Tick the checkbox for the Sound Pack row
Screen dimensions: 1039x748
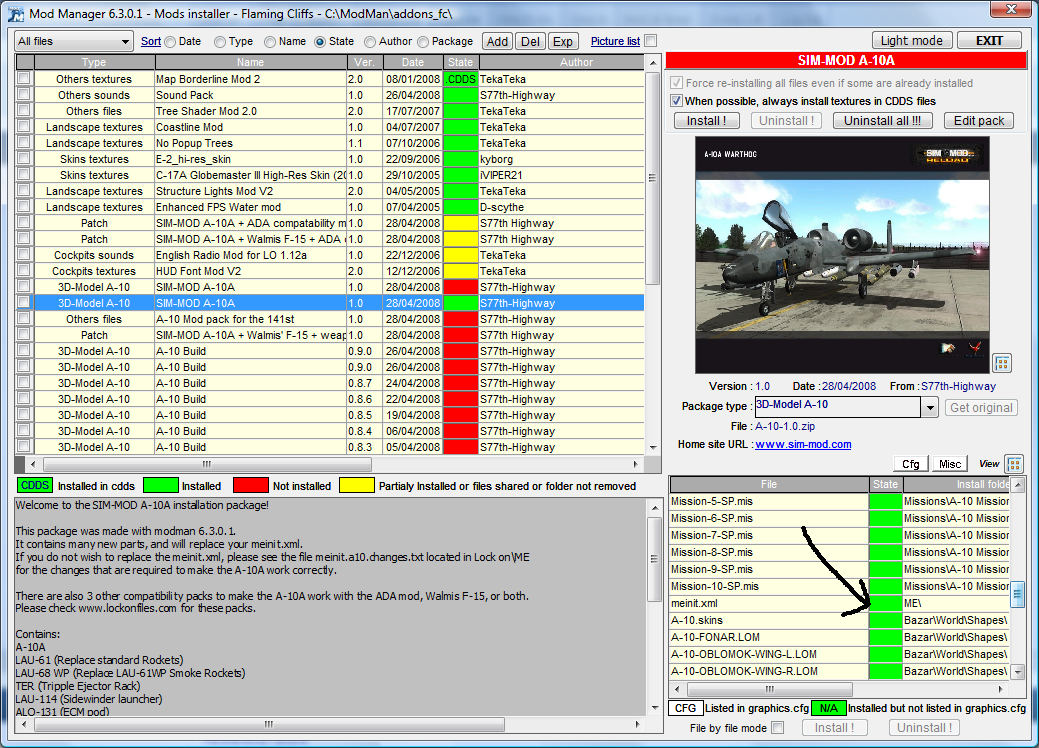(24, 95)
